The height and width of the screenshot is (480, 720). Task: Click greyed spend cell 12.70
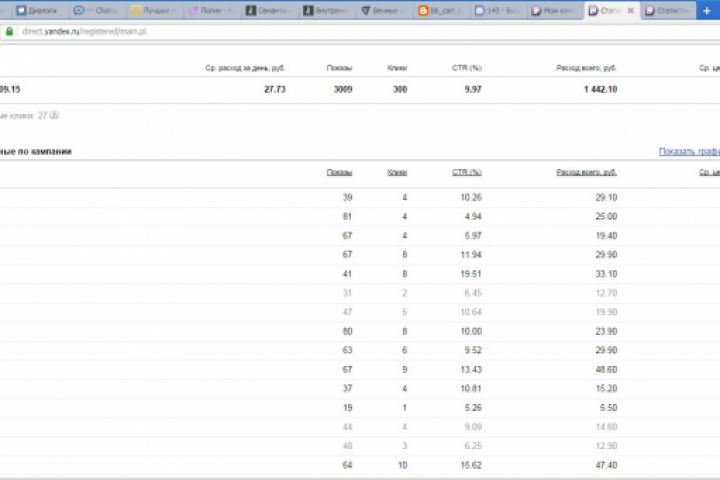point(606,293)
